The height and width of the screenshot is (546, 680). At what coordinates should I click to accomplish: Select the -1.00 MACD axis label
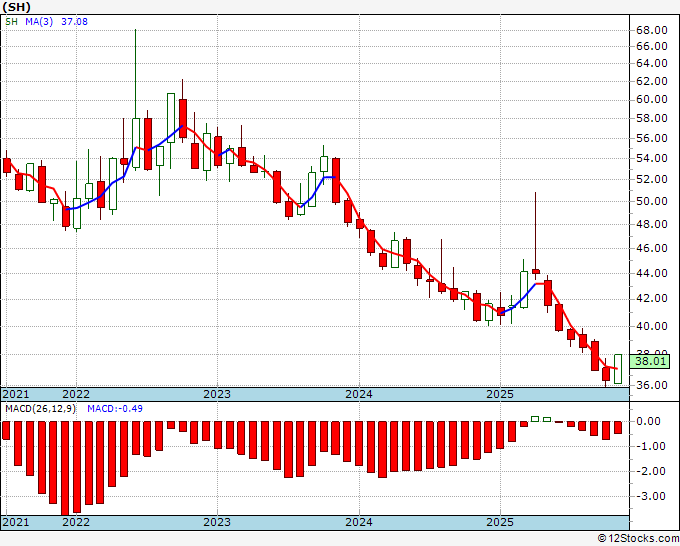(x=649, y=446)
